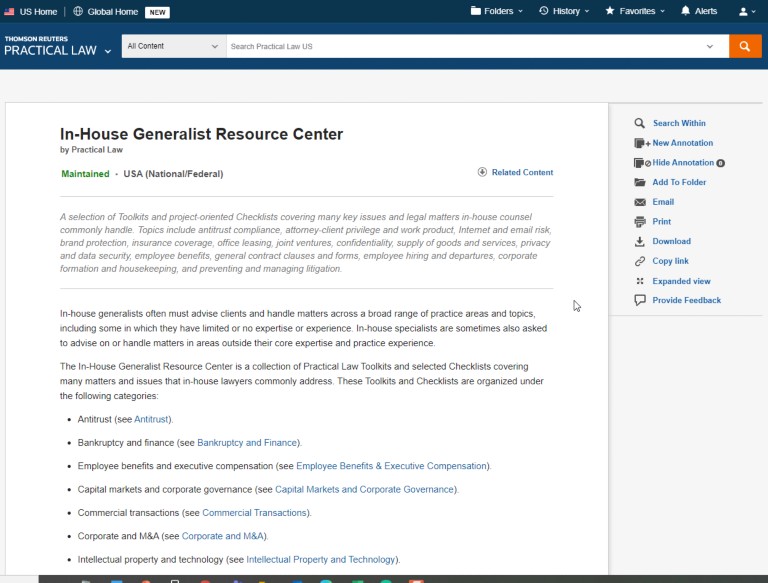The width and height of the screenshot is (768, 583).
Task: Open the Alerts menu item
Action: [x=706, y=11]
